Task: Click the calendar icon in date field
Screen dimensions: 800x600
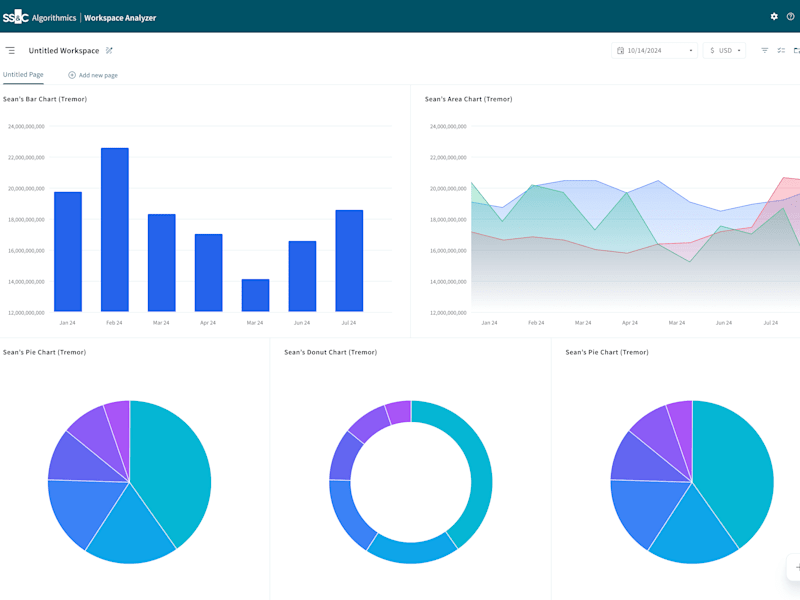Action: point(620,51)
